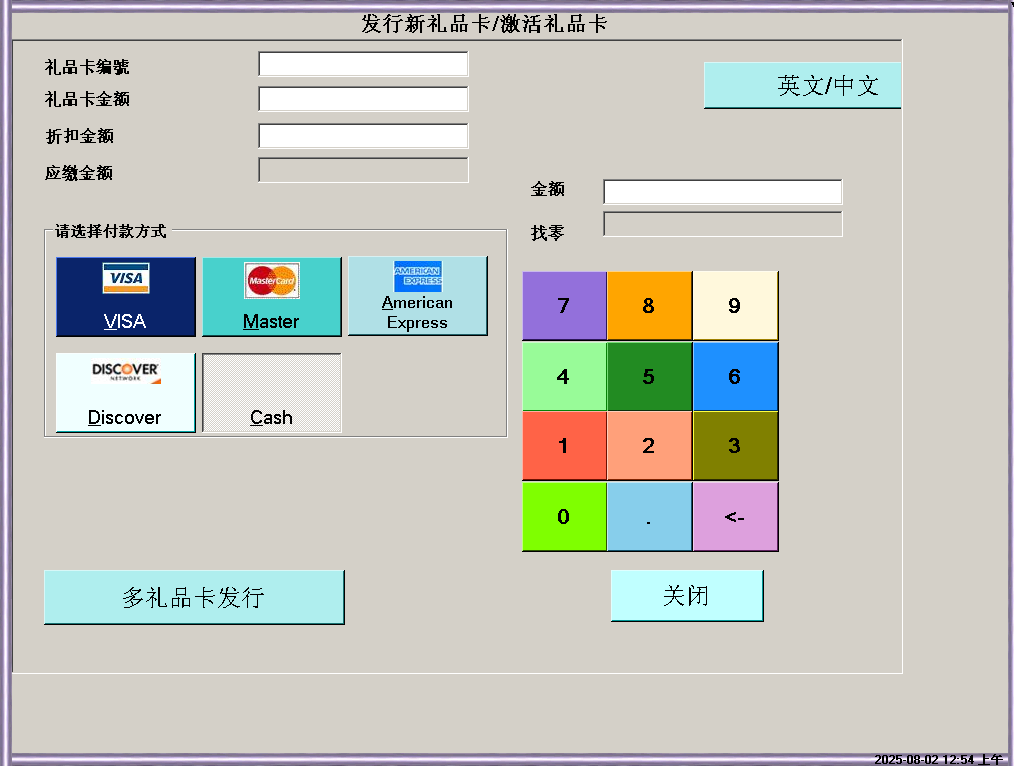Choose Cash payment method

pos(271,393)
